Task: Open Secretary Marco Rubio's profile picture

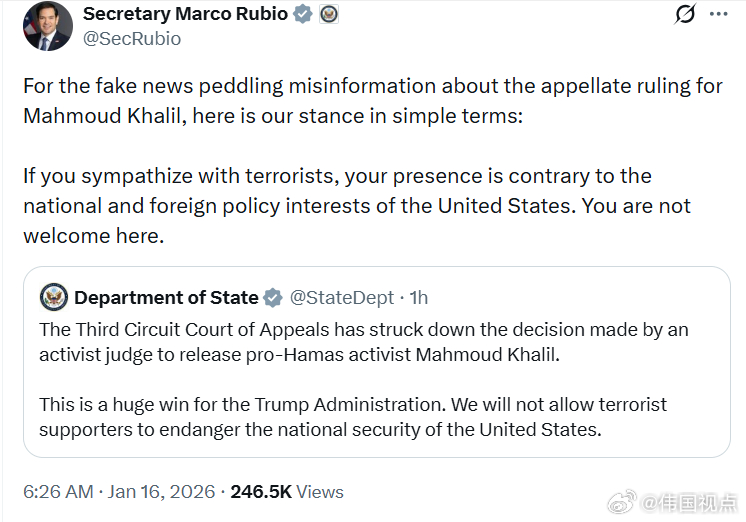Action: point(48,26)
